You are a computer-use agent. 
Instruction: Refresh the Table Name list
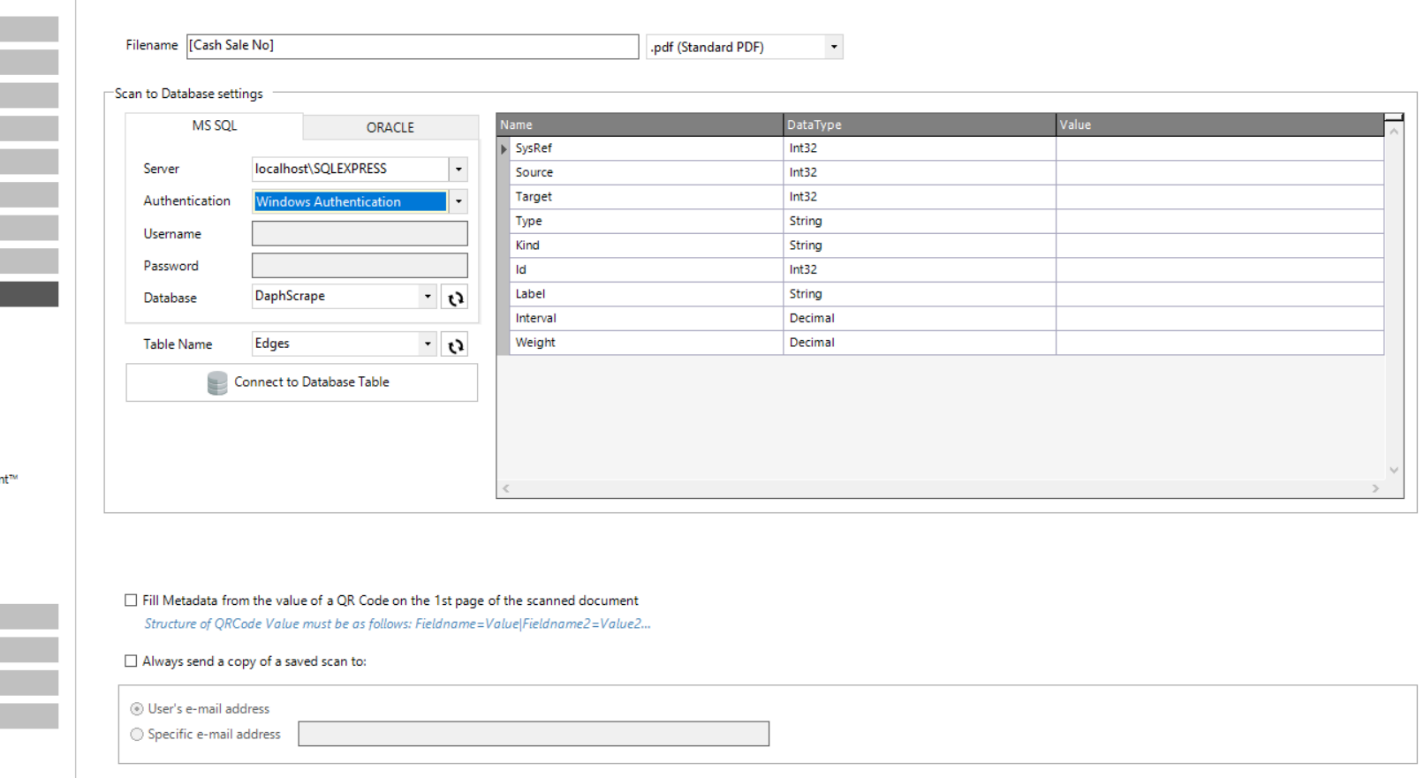[x=456, y=345]
